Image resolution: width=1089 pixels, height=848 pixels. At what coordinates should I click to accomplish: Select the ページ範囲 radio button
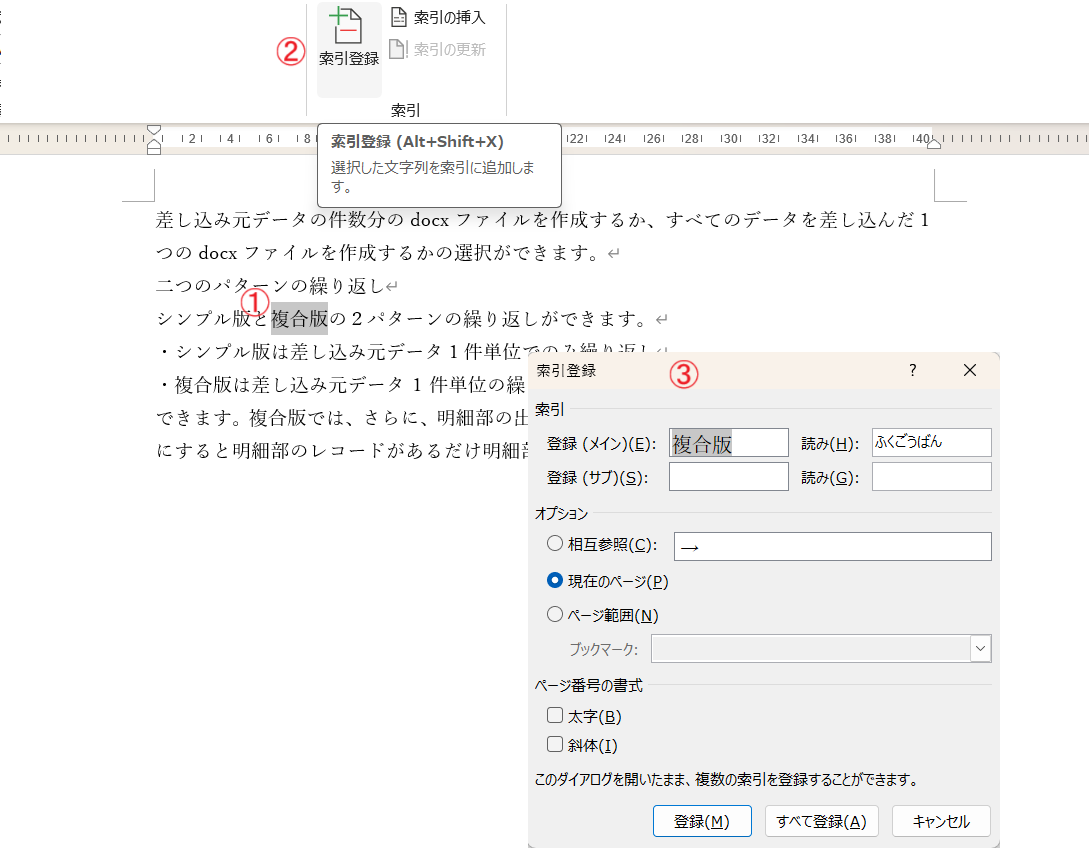(x=555, y=615)
